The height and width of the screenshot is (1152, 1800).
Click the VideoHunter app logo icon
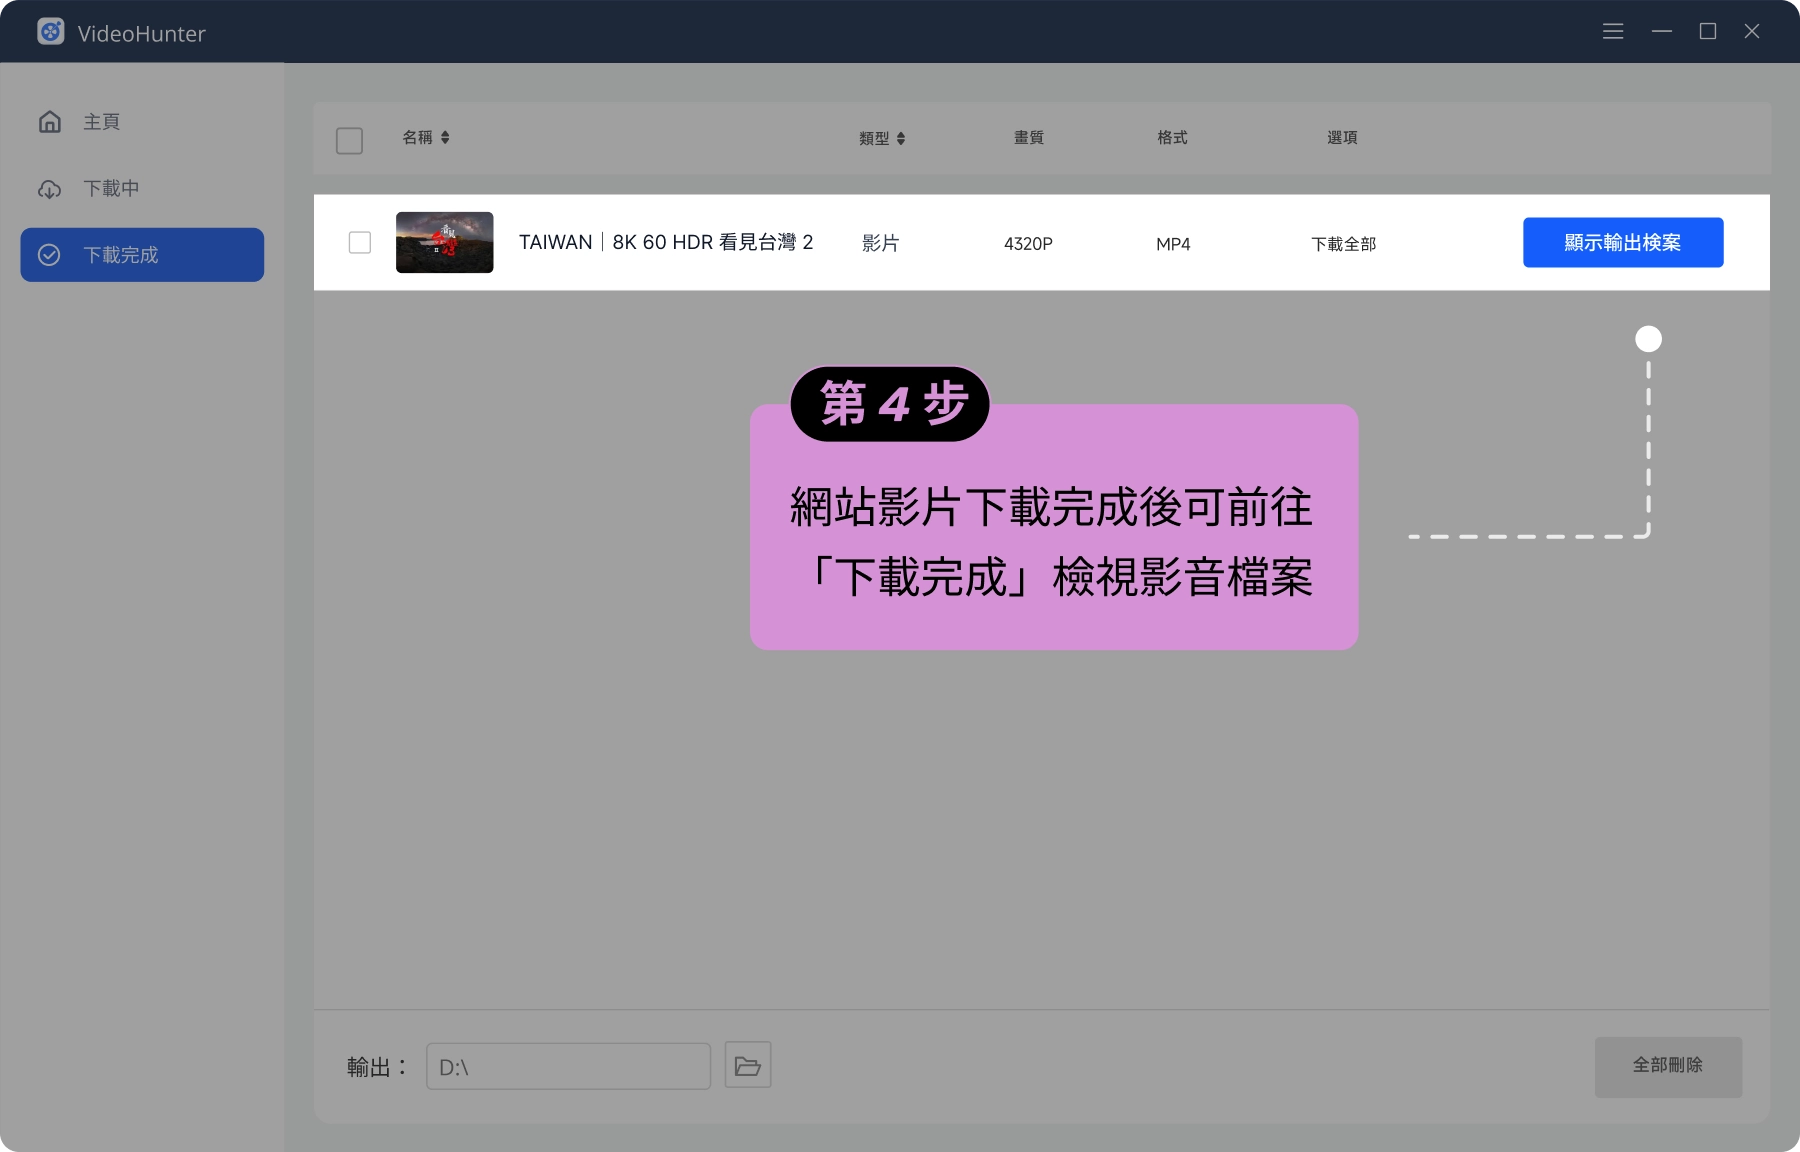[x=51, y=32]
